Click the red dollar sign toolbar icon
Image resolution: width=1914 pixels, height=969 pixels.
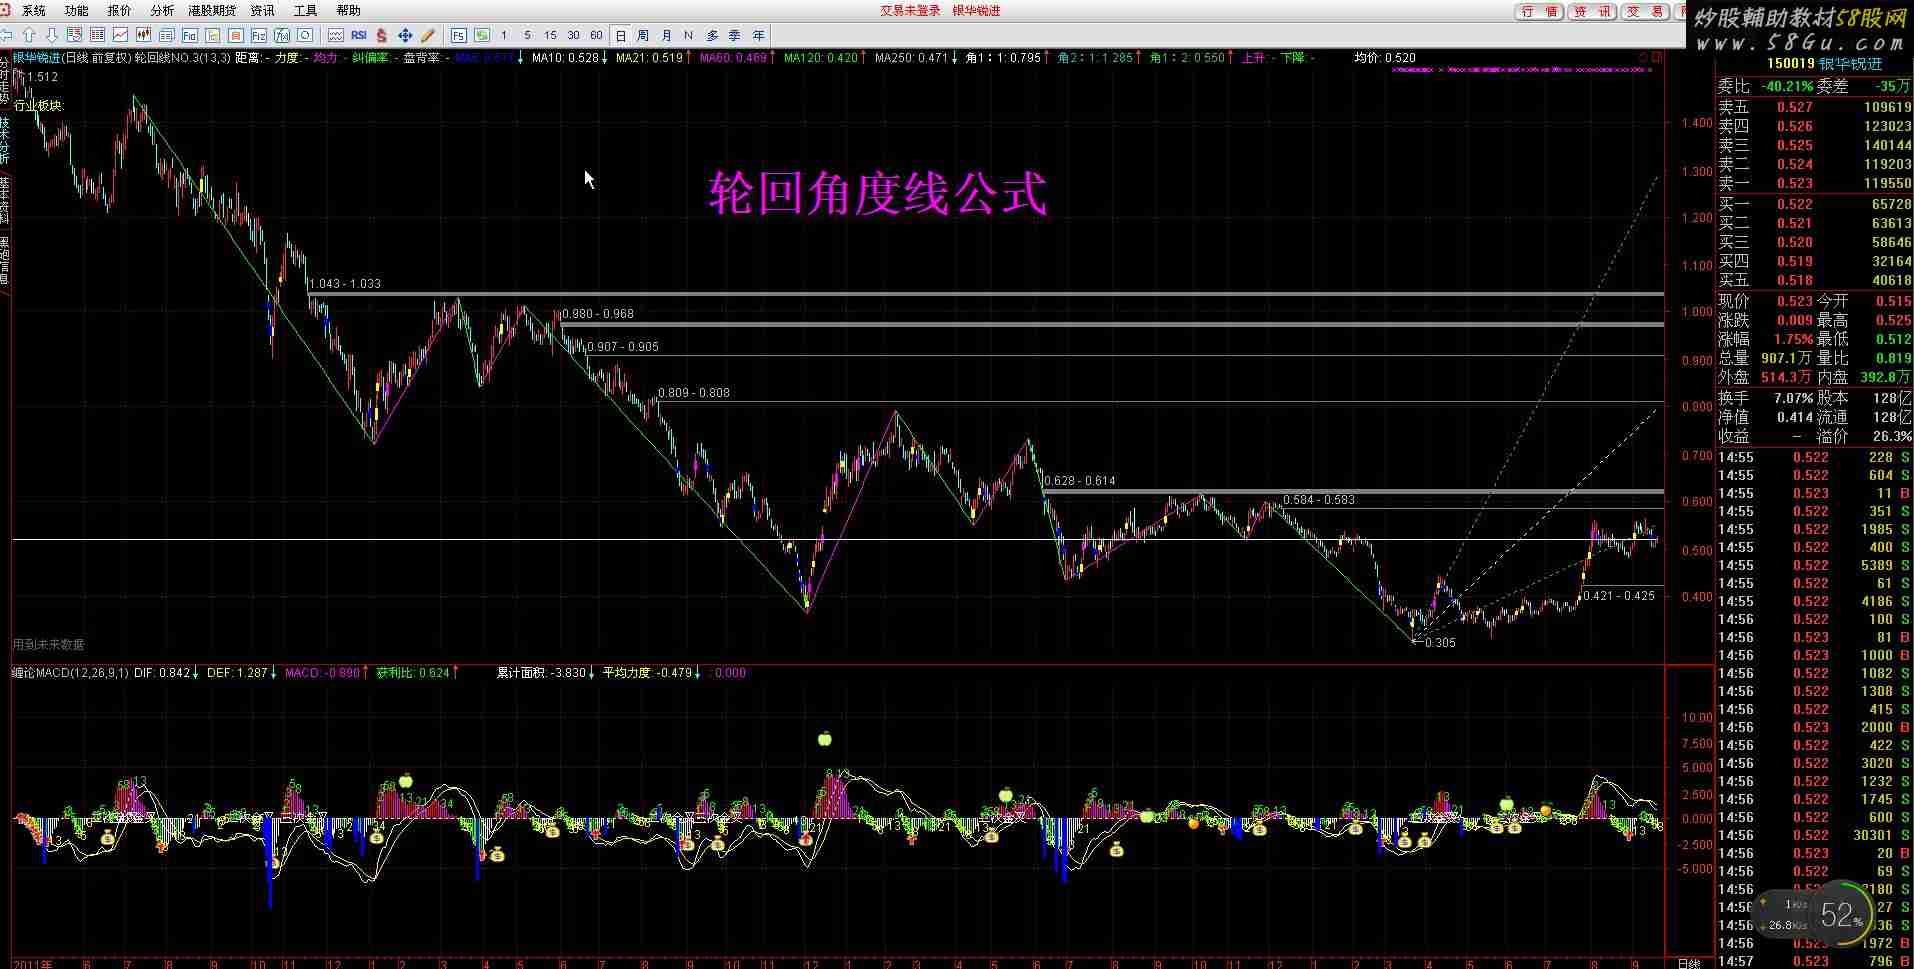pos(382,35)
